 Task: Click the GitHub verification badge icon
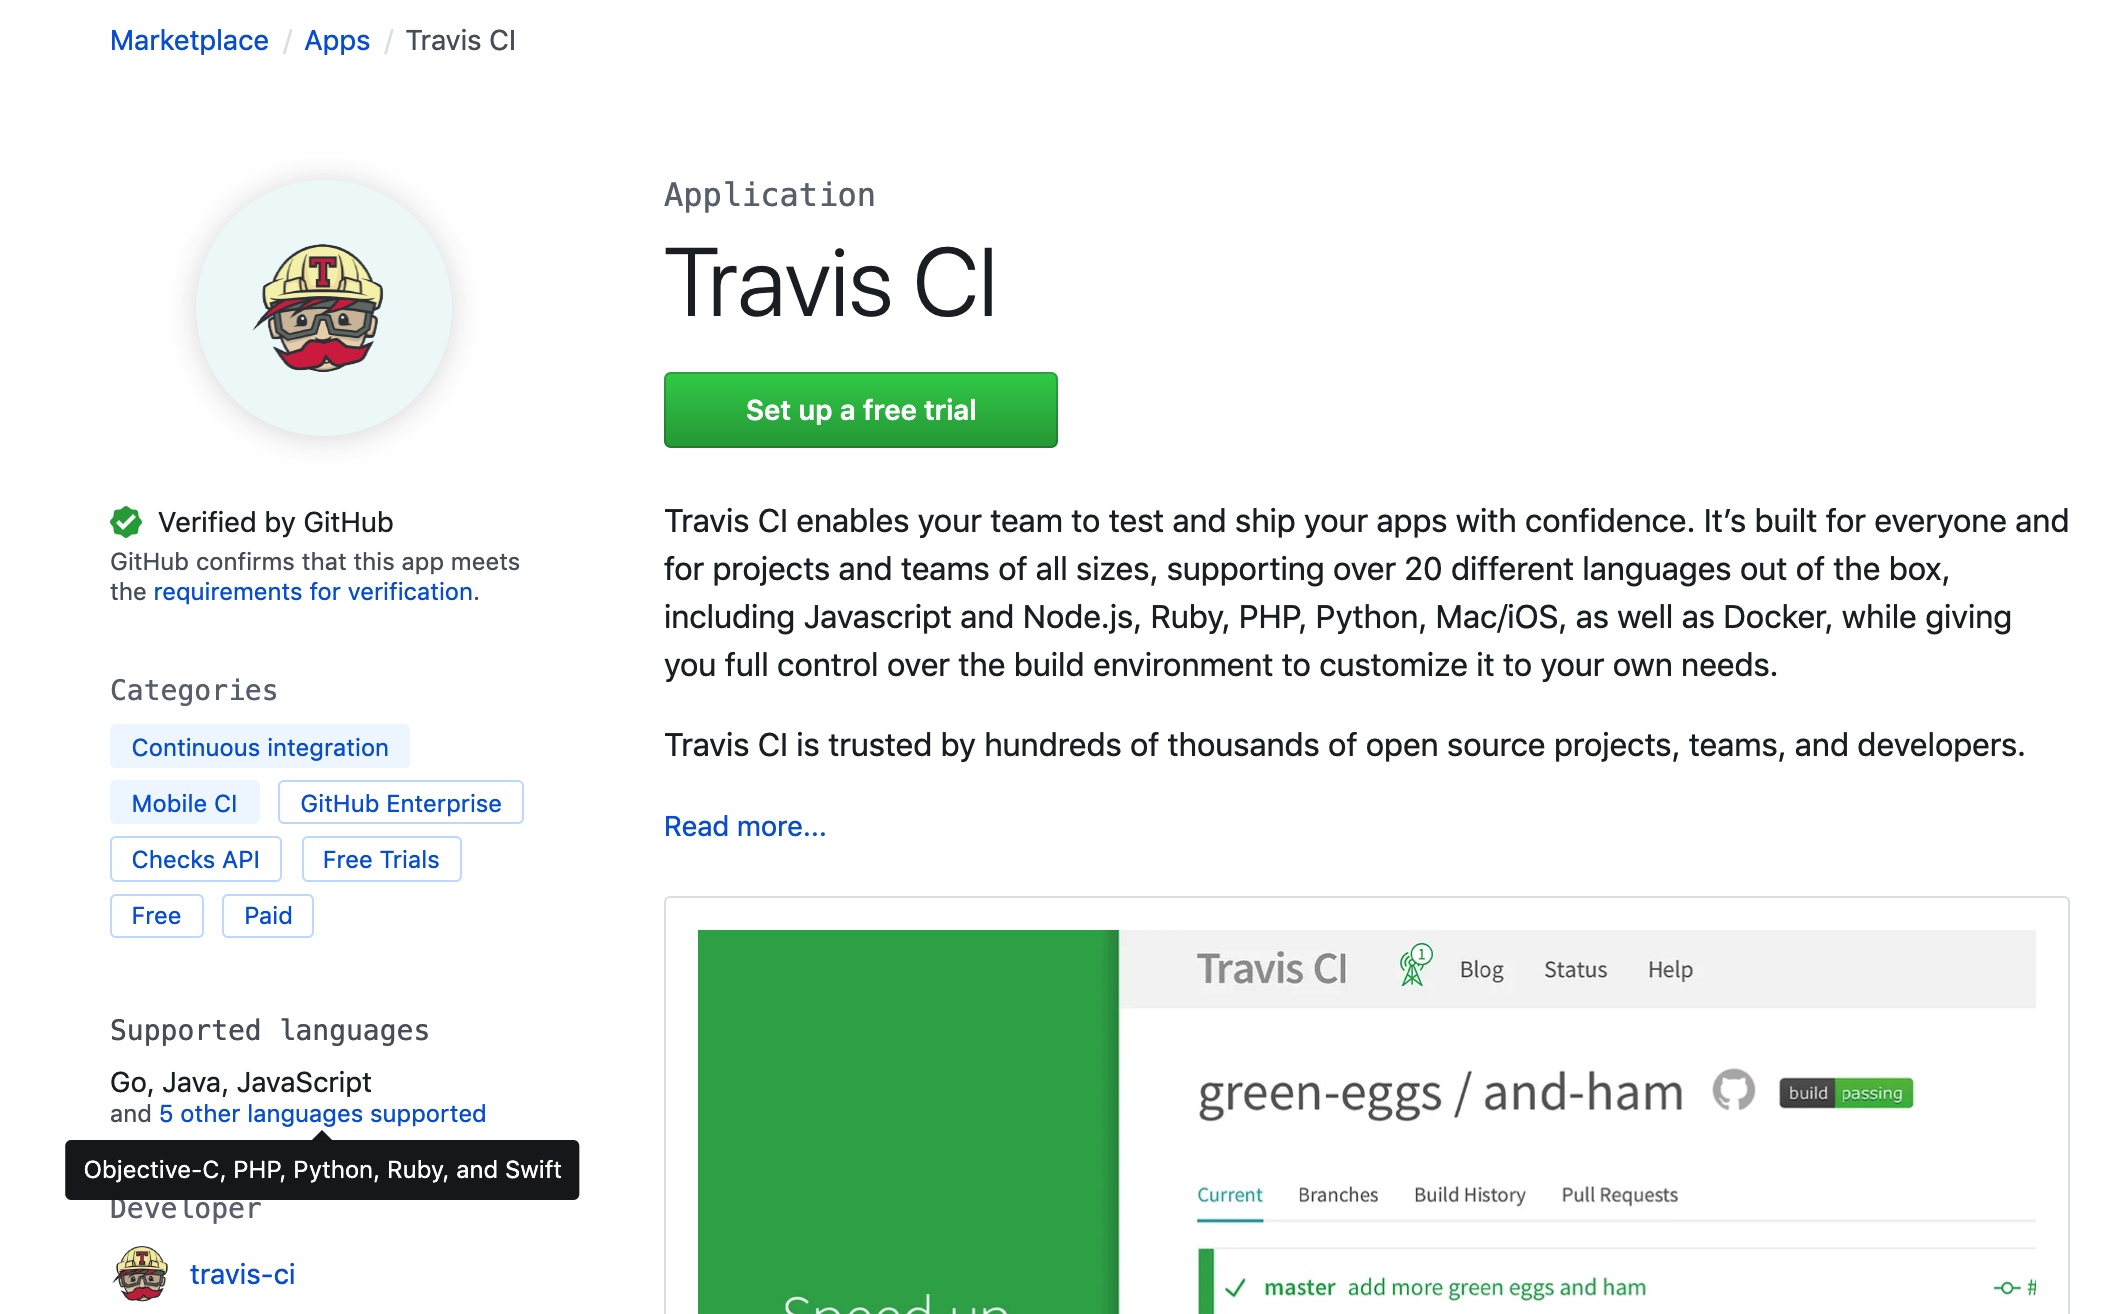coord(127,521)
